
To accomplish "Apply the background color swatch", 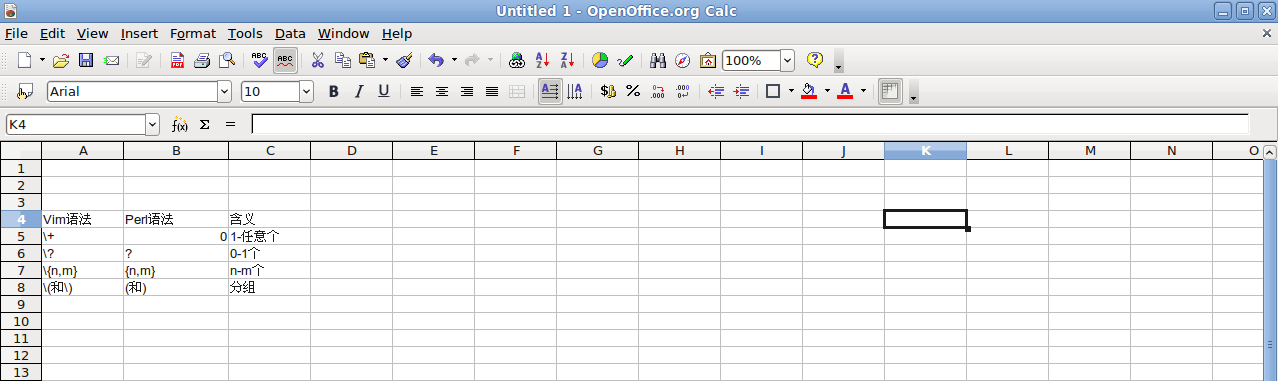I will click(809, 92).
